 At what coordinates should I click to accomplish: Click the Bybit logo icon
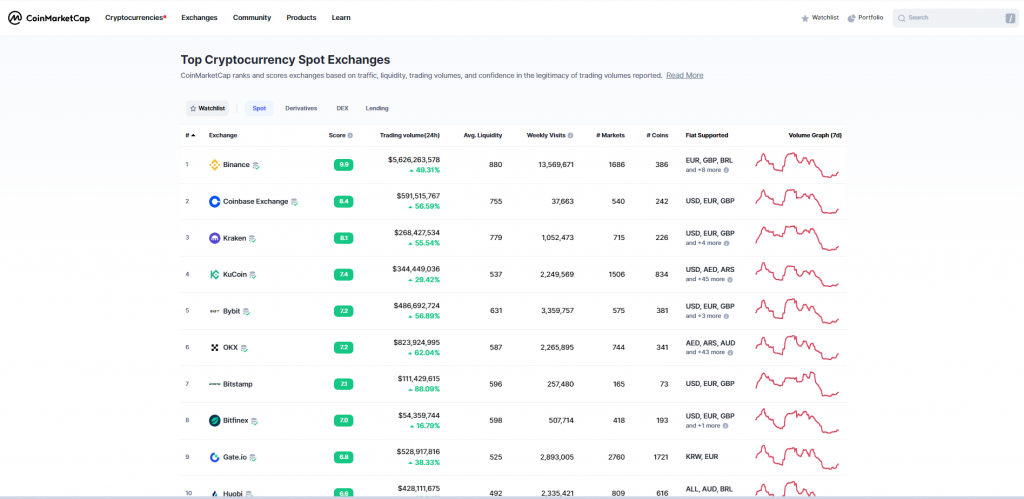tap(214, 312)
